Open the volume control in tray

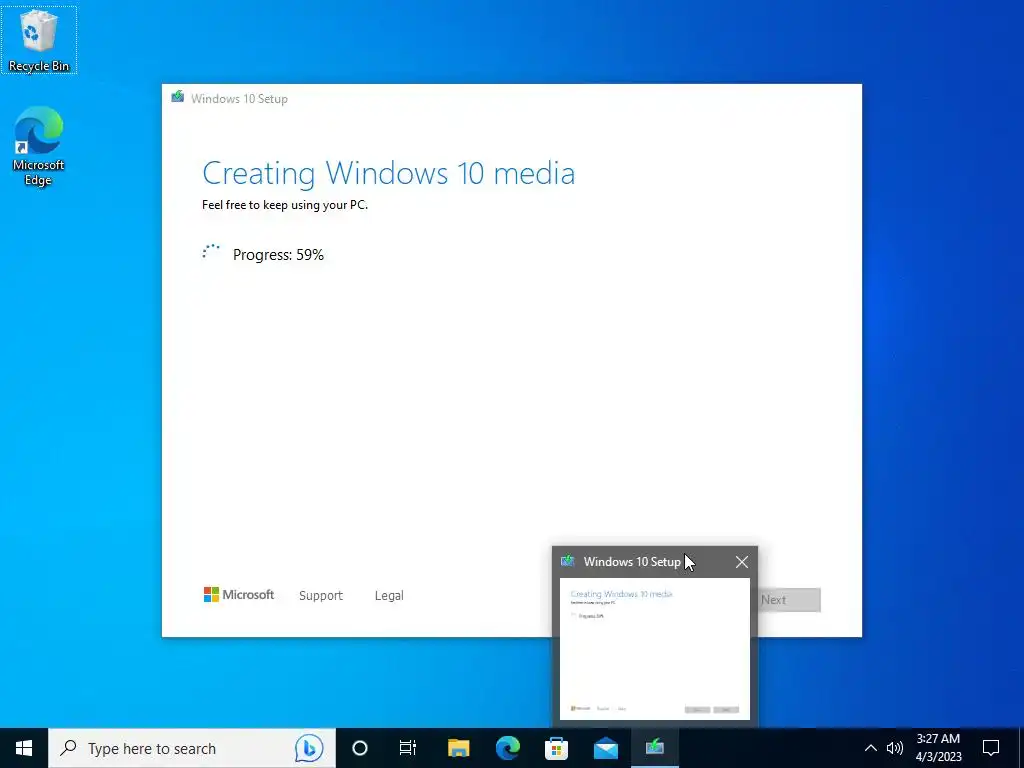coord(895,748)
